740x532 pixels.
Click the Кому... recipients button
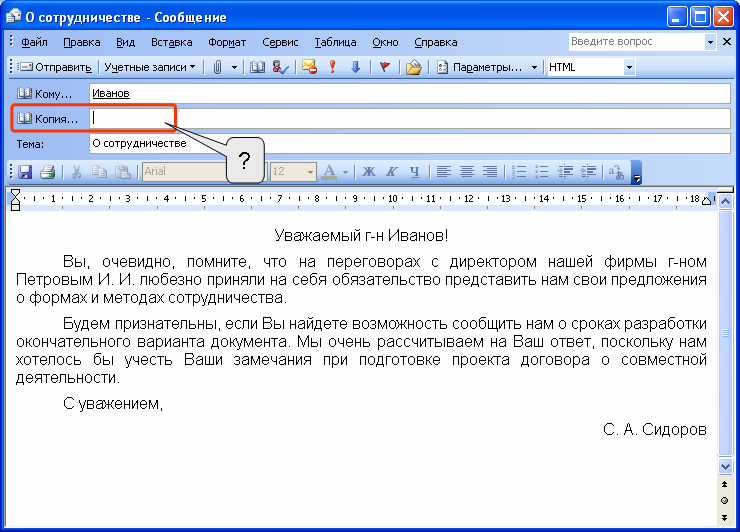[44, 93]
